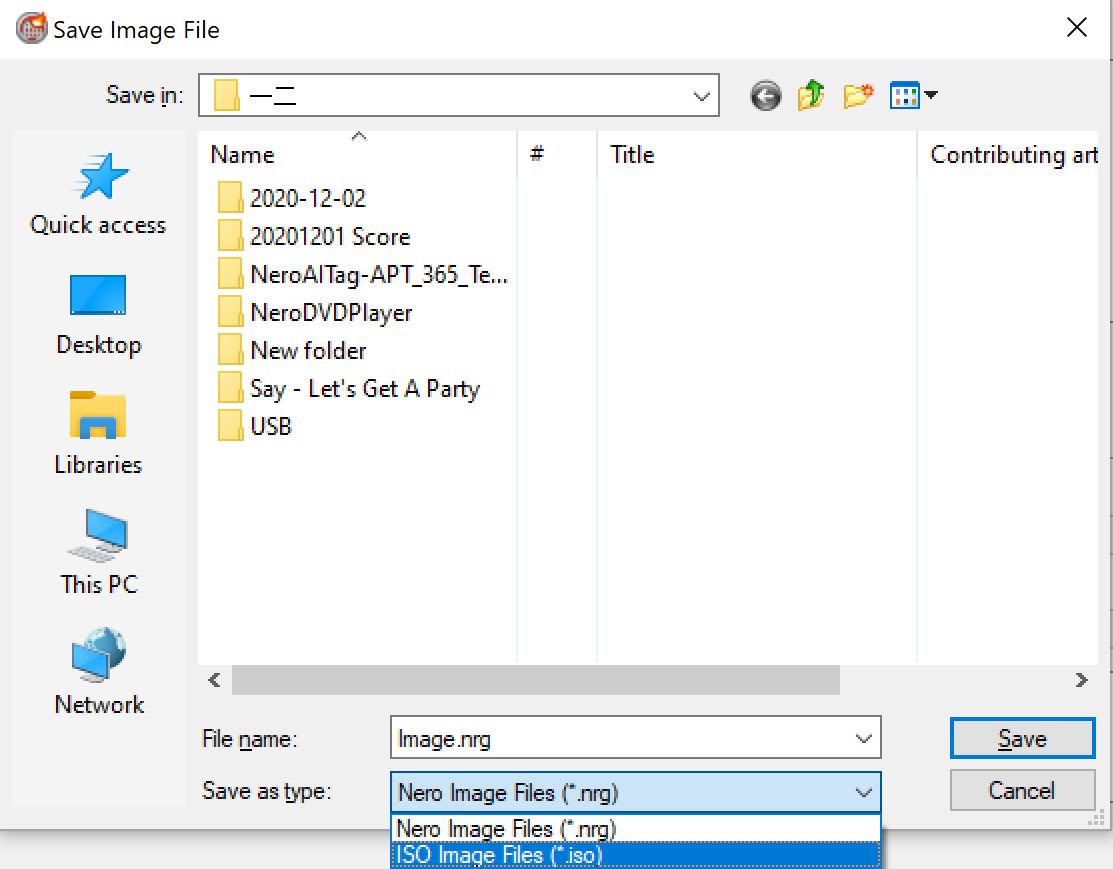
Task: Open Libraries in places sidebar
Action: click(x=98, y=433)
